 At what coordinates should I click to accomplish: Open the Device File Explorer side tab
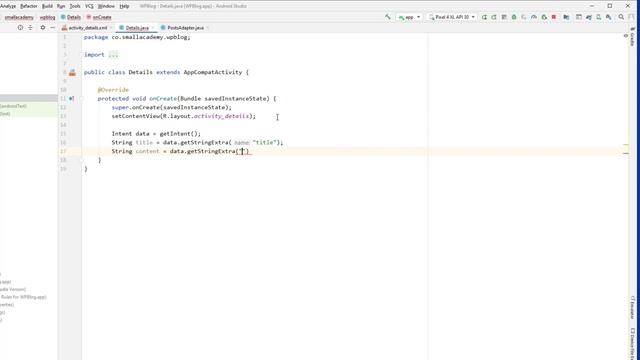tap(632, 344)
